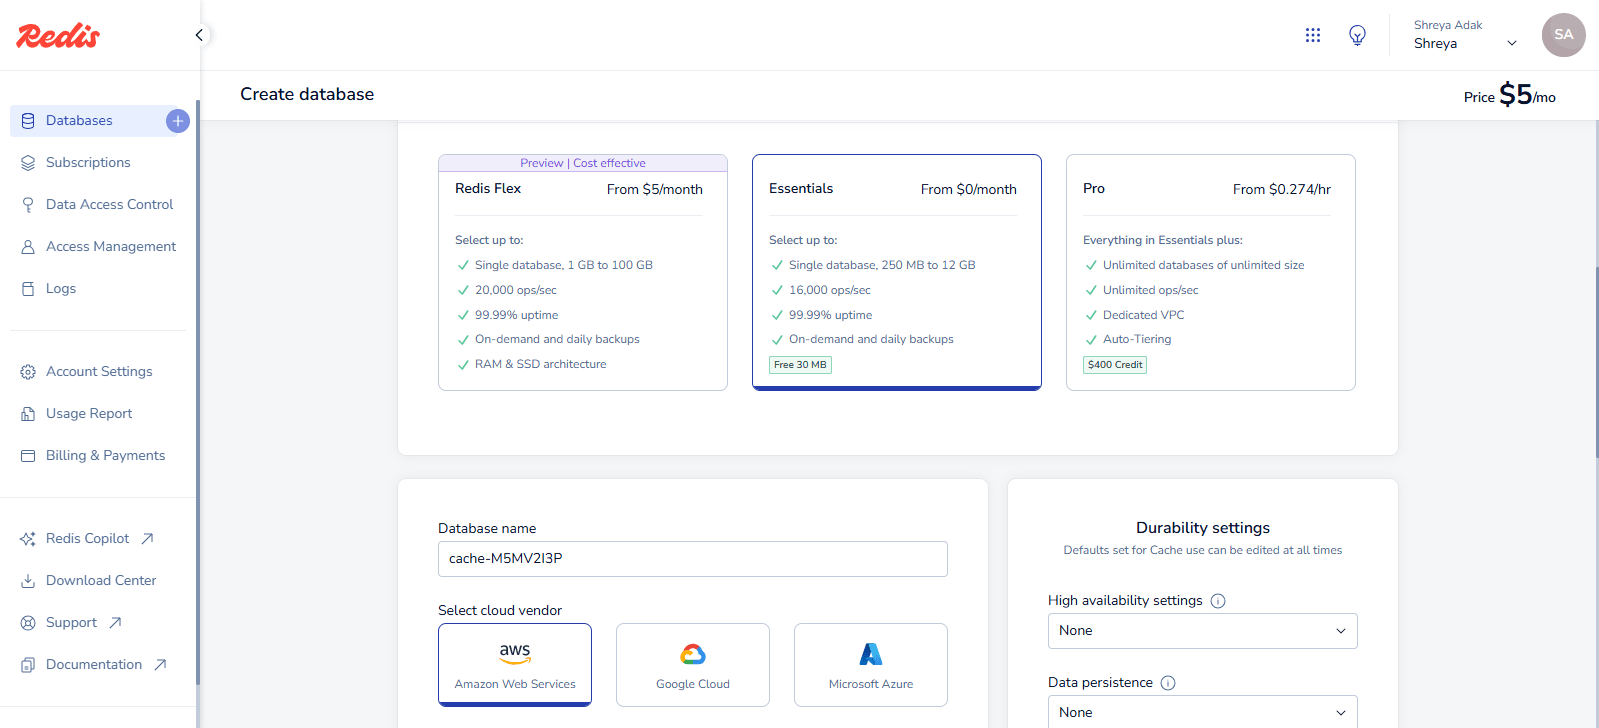The height and width of the screenshot is (728, 1599).
Task: Click the Account Settings gear icon
Action: click(28, 372)
